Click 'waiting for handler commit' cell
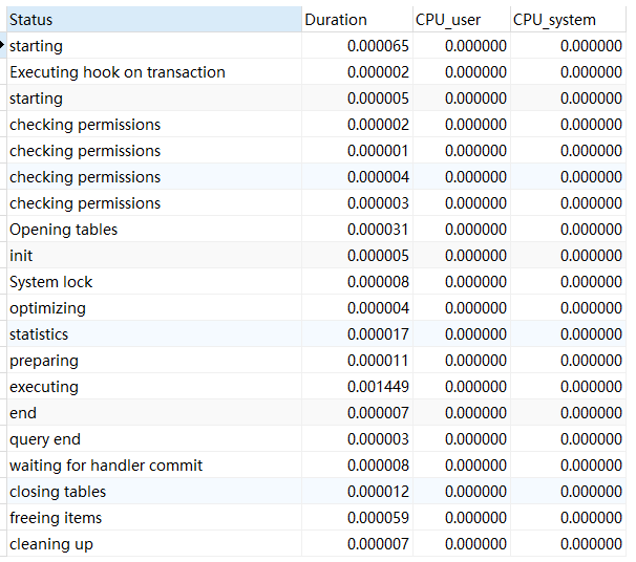Viewport: 636px width, 562px height. (x=106, y=465)
